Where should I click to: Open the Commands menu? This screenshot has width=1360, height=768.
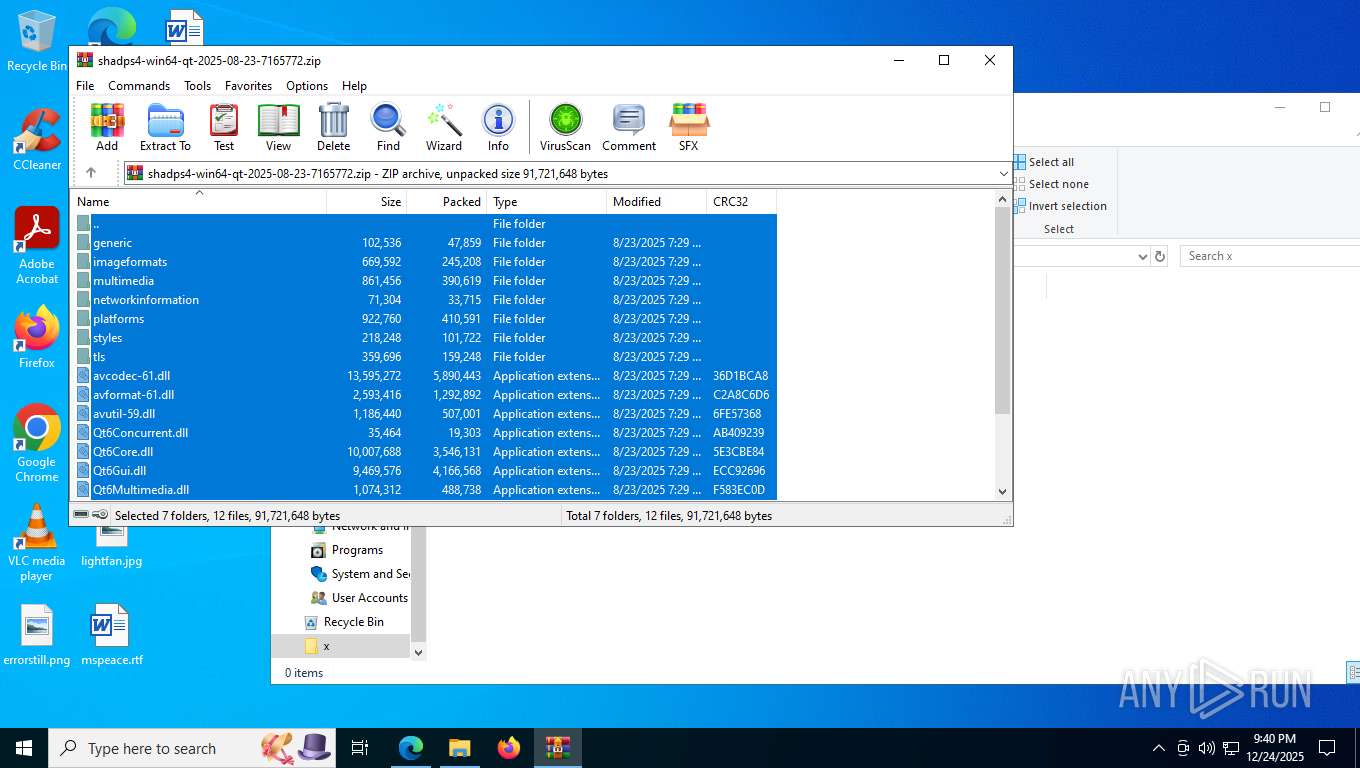139,86
